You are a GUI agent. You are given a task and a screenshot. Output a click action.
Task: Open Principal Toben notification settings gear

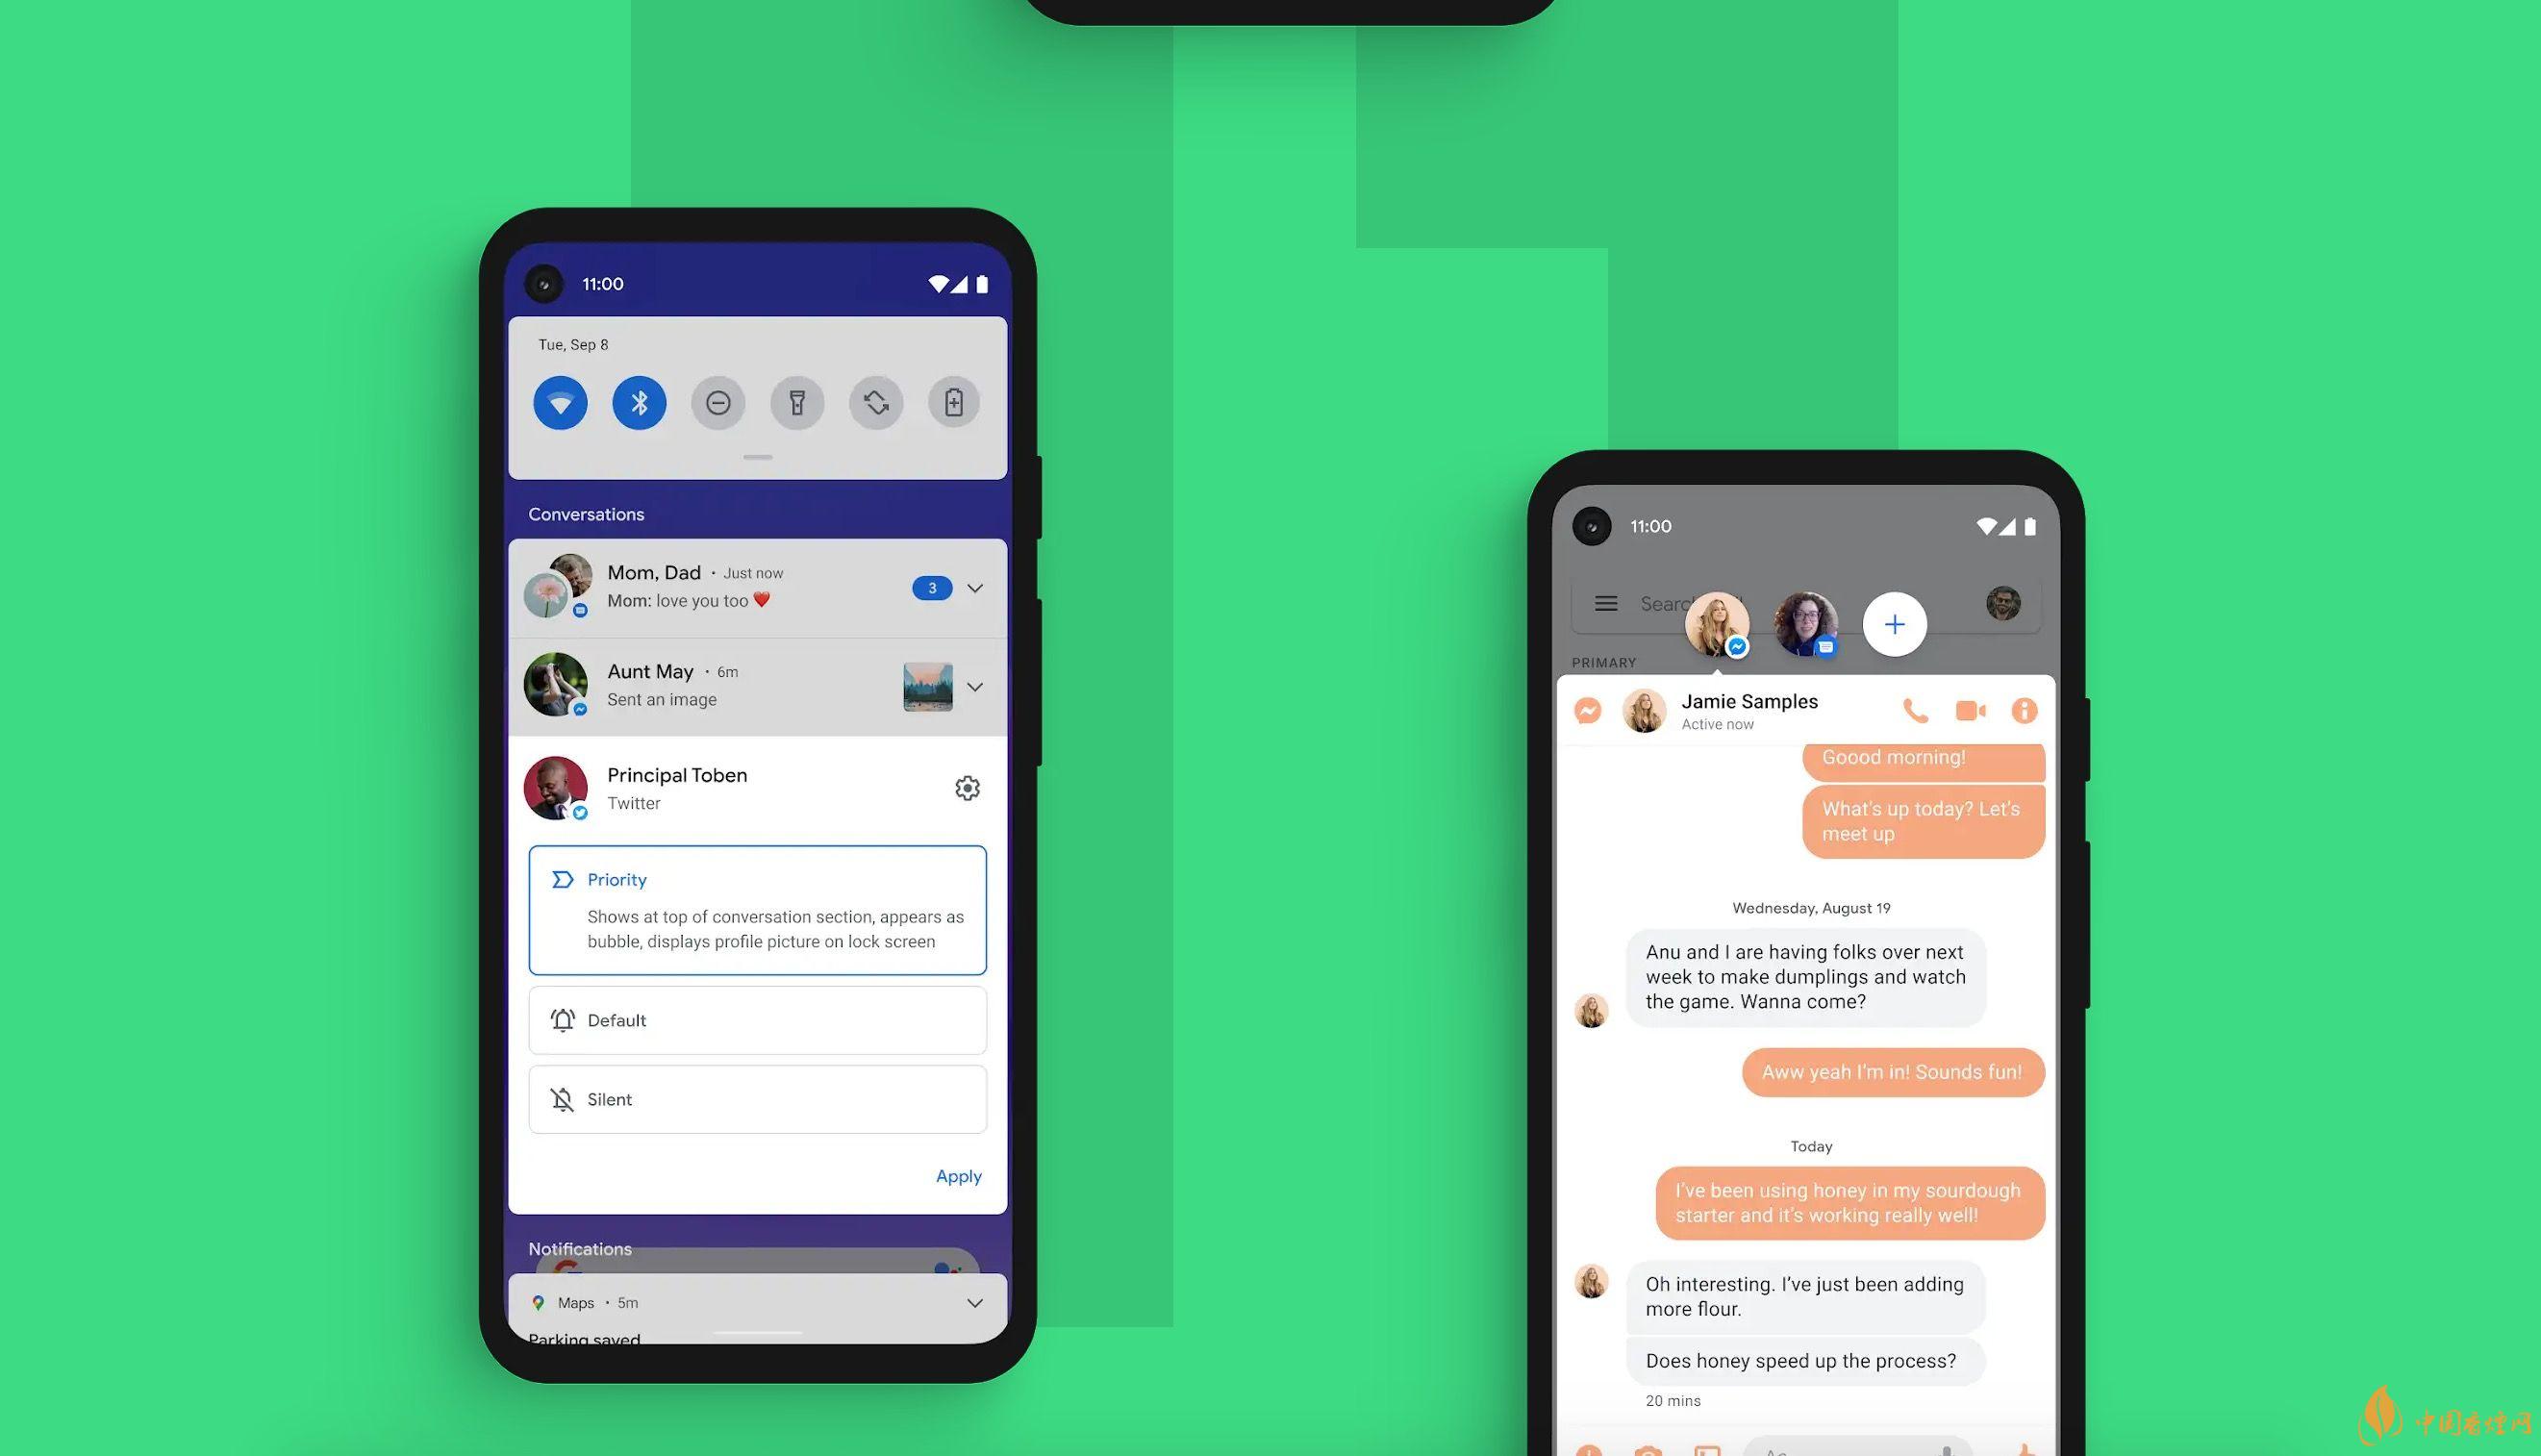click(x=967, y=788)
